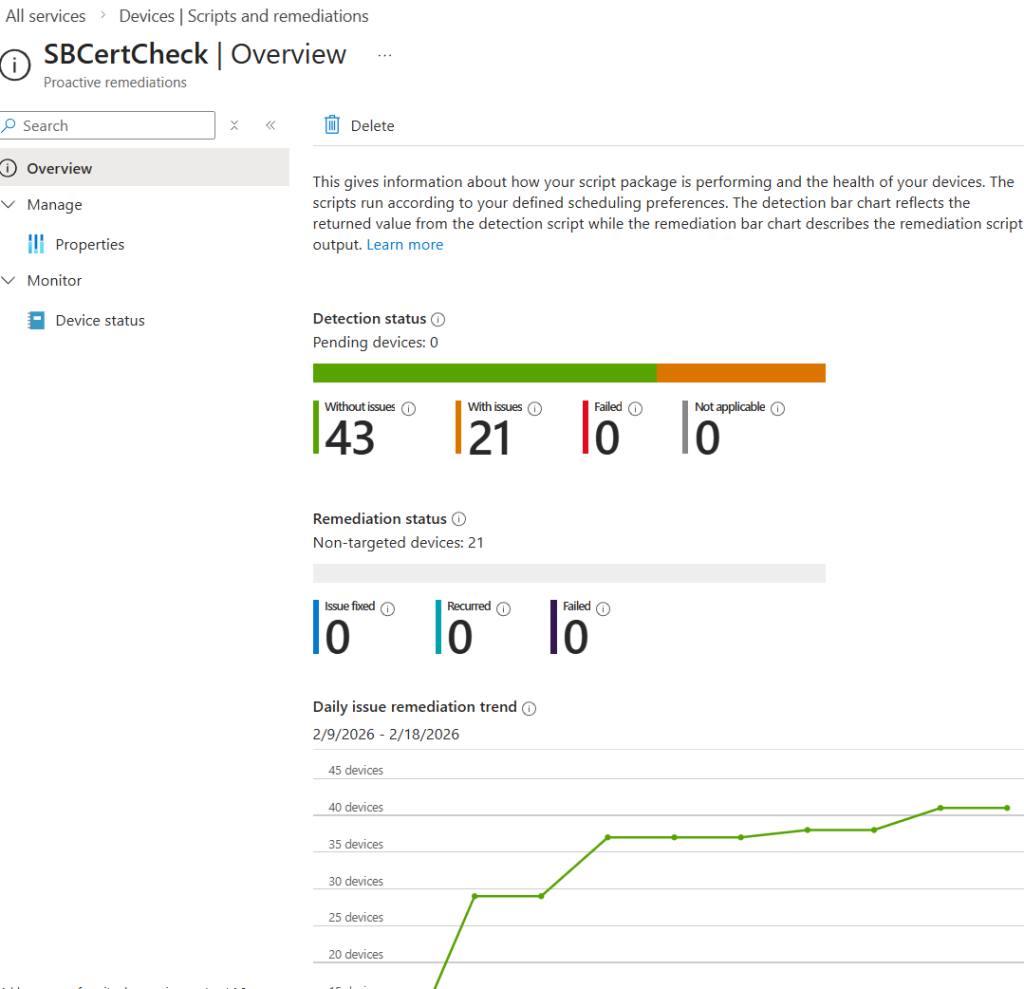Follow the Learn more link
The height and width of the screenshot is (989, 1024).
pos(404,245)
